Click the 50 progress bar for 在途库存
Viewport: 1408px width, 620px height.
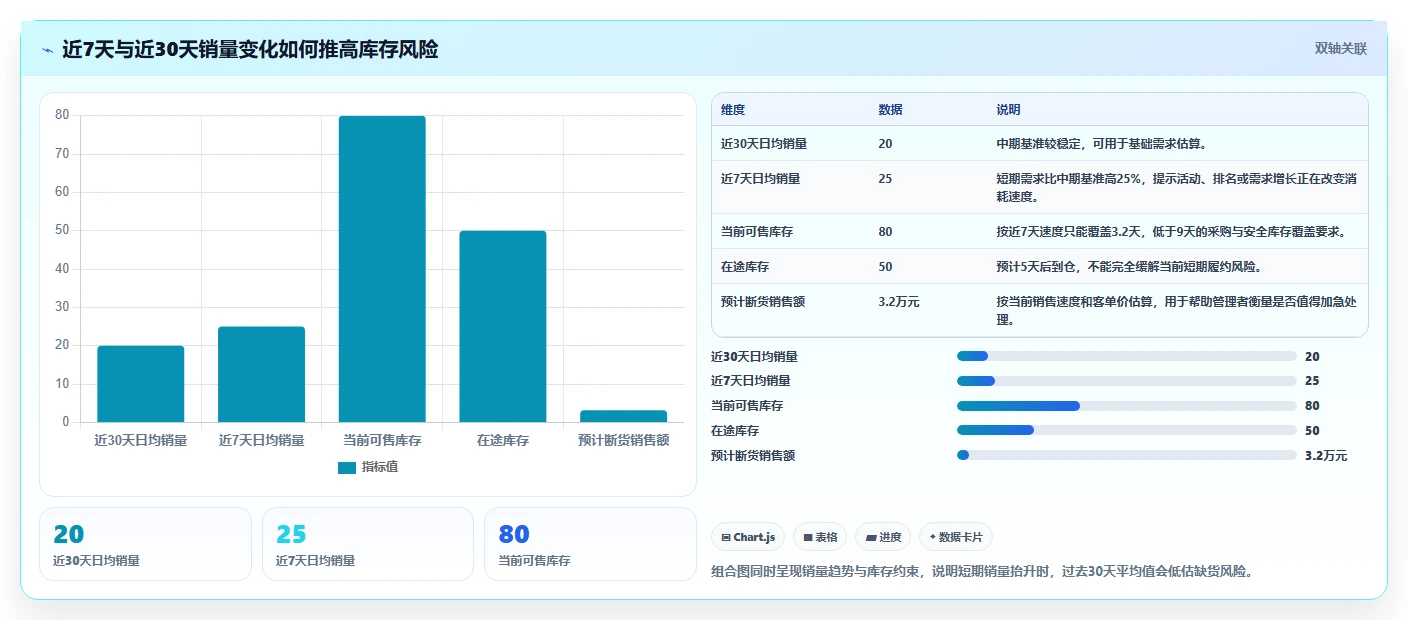pyautogui.click(x=1126, y=431)
